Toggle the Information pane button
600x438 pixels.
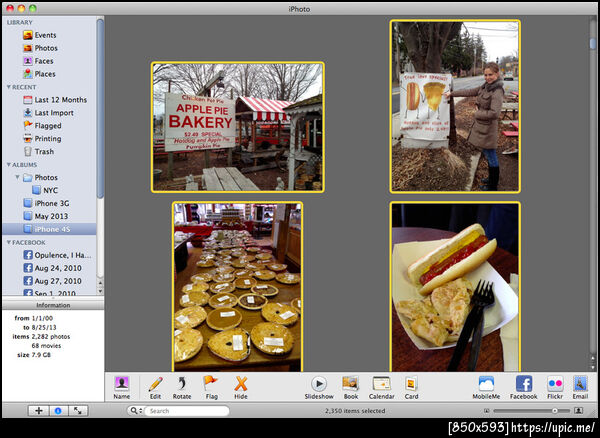pyautogui.click(x=58, y=411)
